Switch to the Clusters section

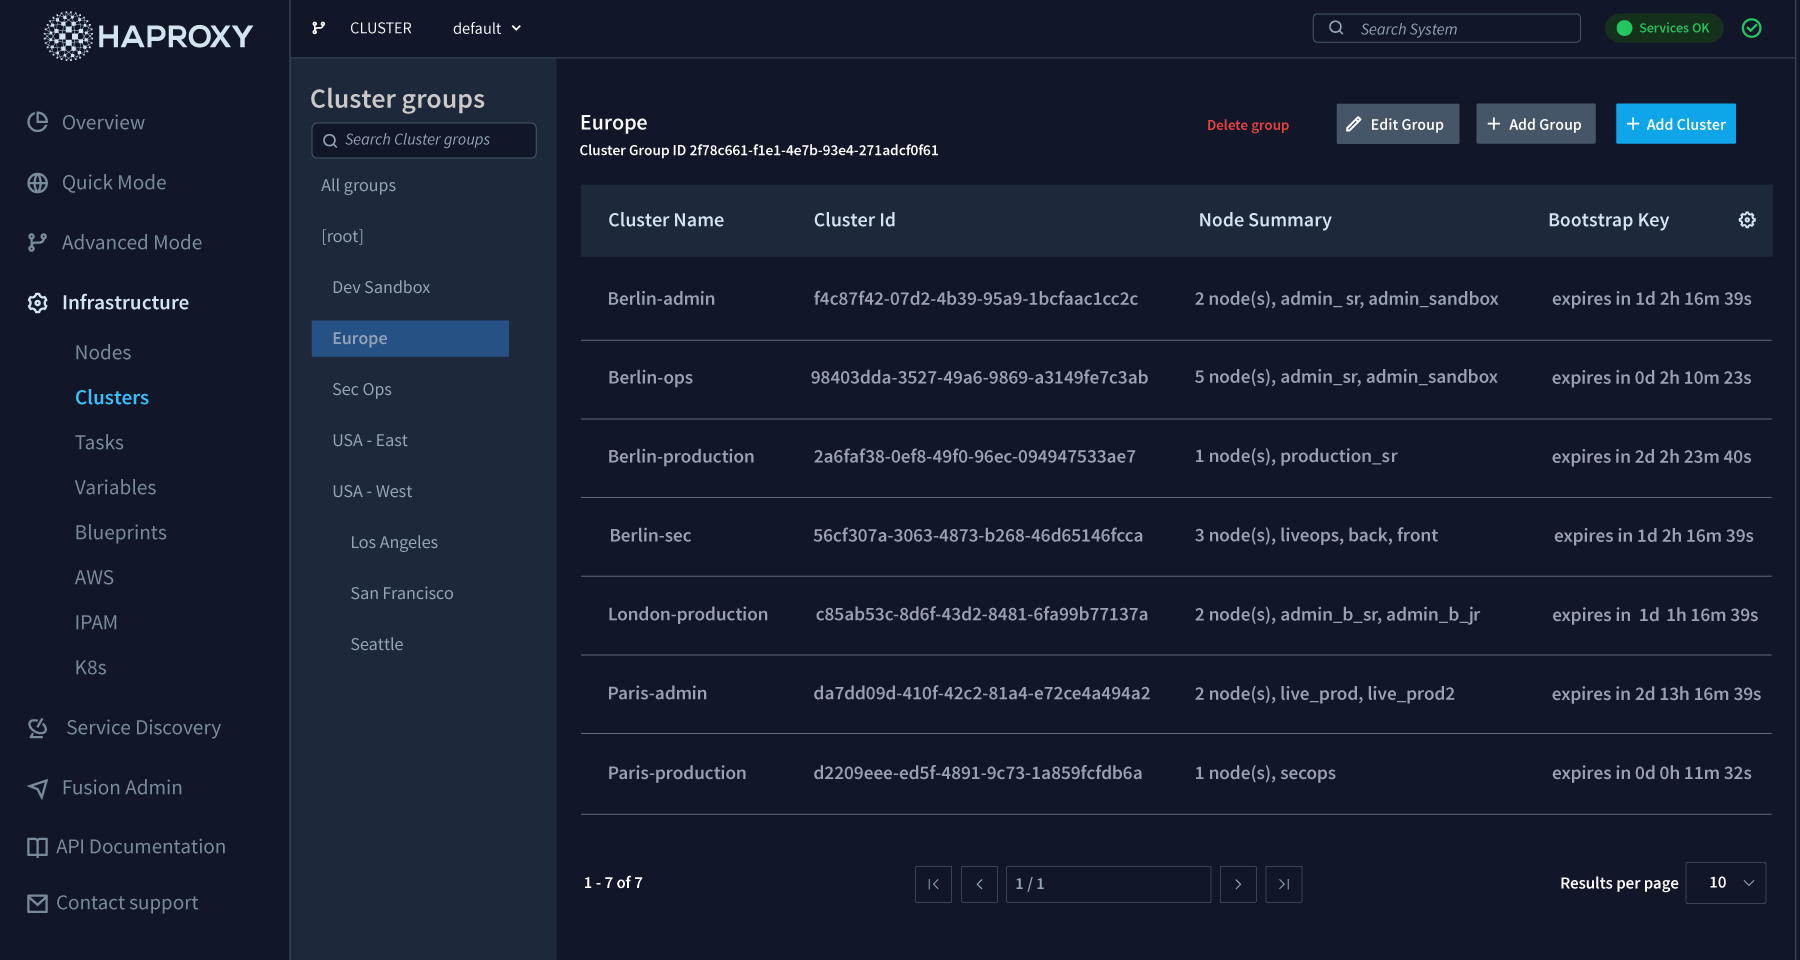pos(111,397)
